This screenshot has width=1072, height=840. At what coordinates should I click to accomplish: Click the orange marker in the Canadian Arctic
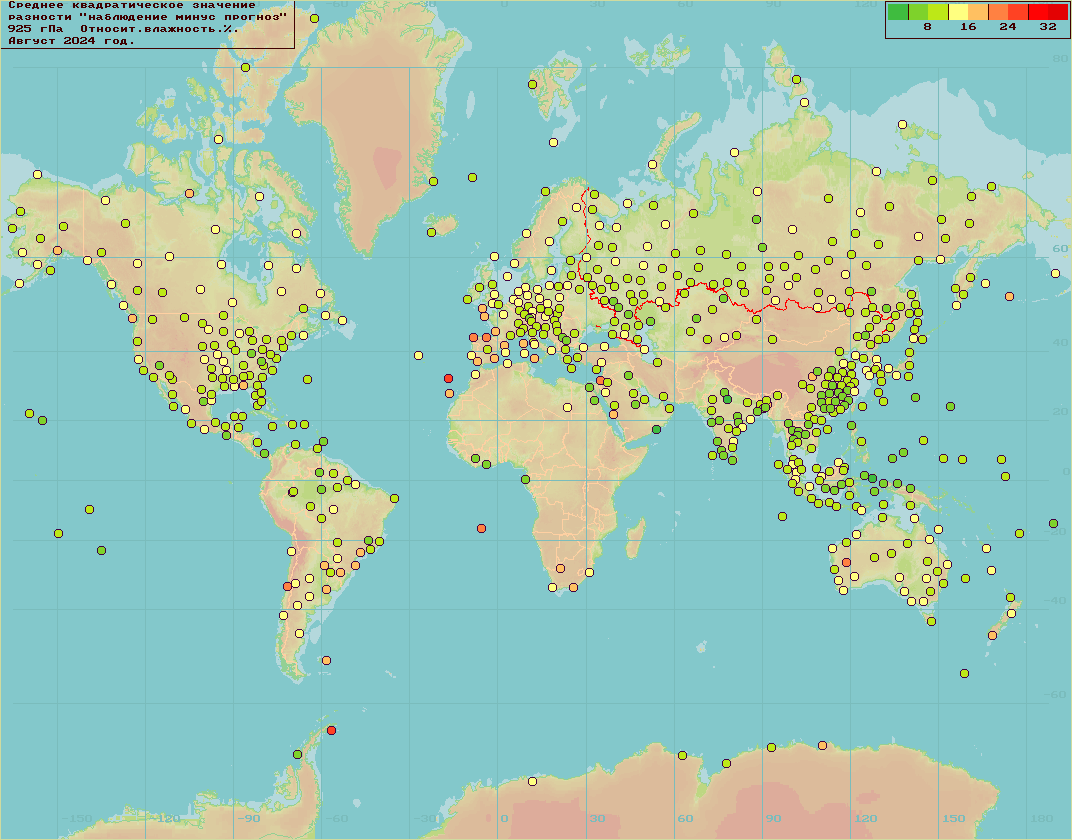click(189, 193)
